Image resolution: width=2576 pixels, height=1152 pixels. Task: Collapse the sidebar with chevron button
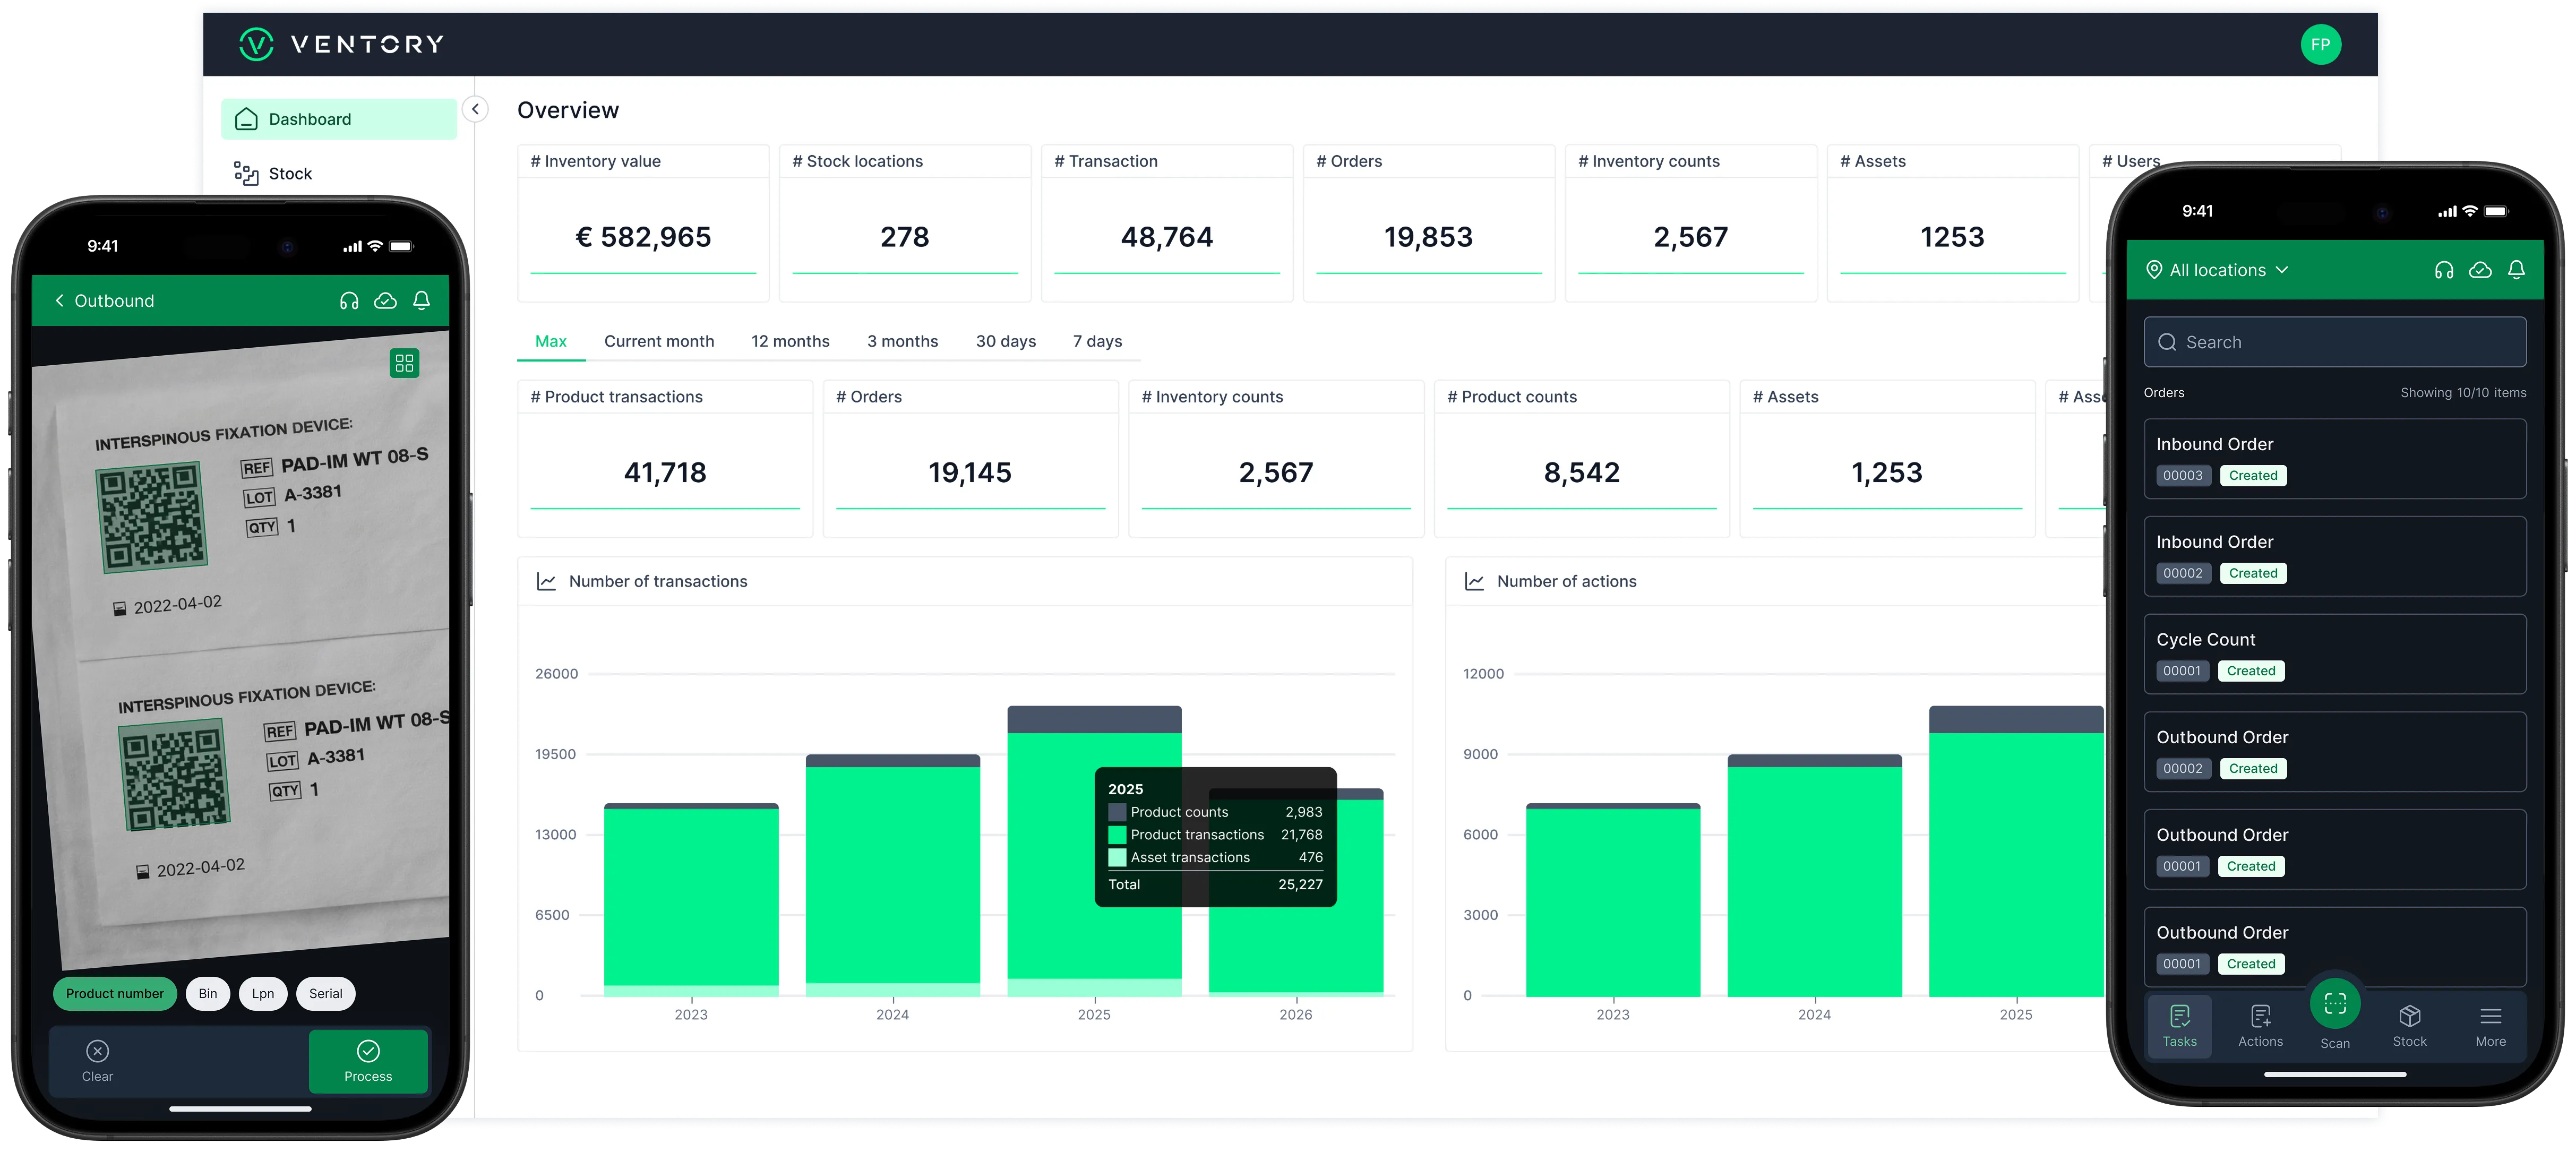click(x=476, y=109)
